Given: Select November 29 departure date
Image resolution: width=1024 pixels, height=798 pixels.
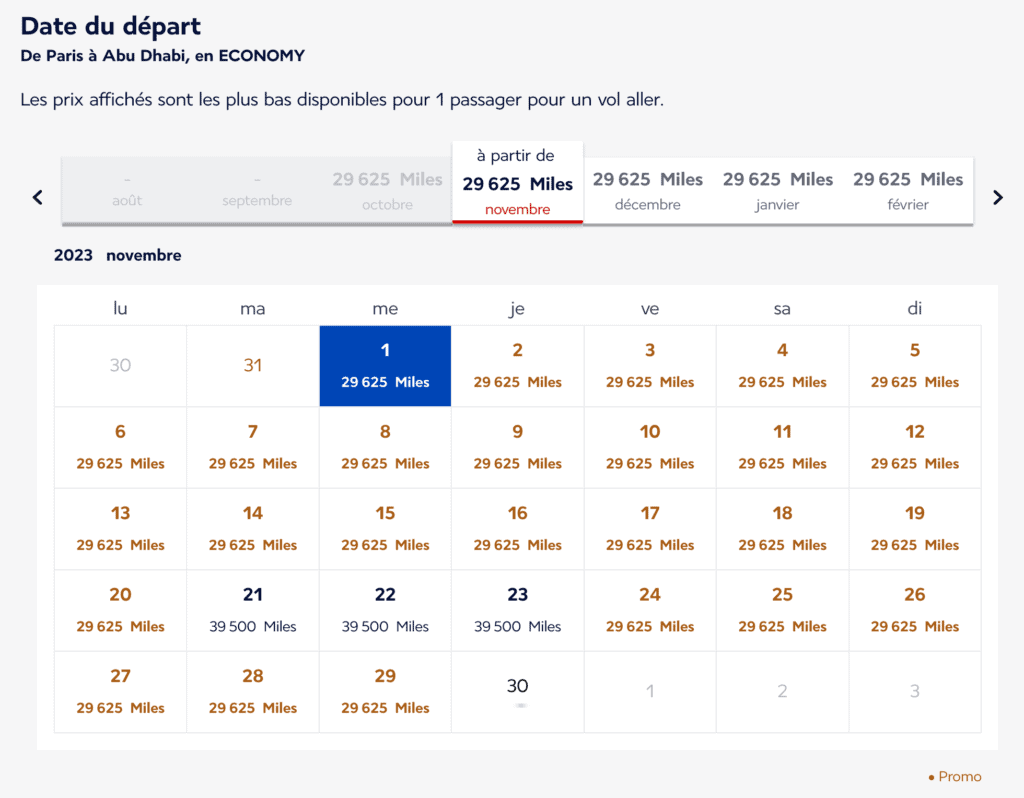Looking at the screenshot, I should point(385,691).
